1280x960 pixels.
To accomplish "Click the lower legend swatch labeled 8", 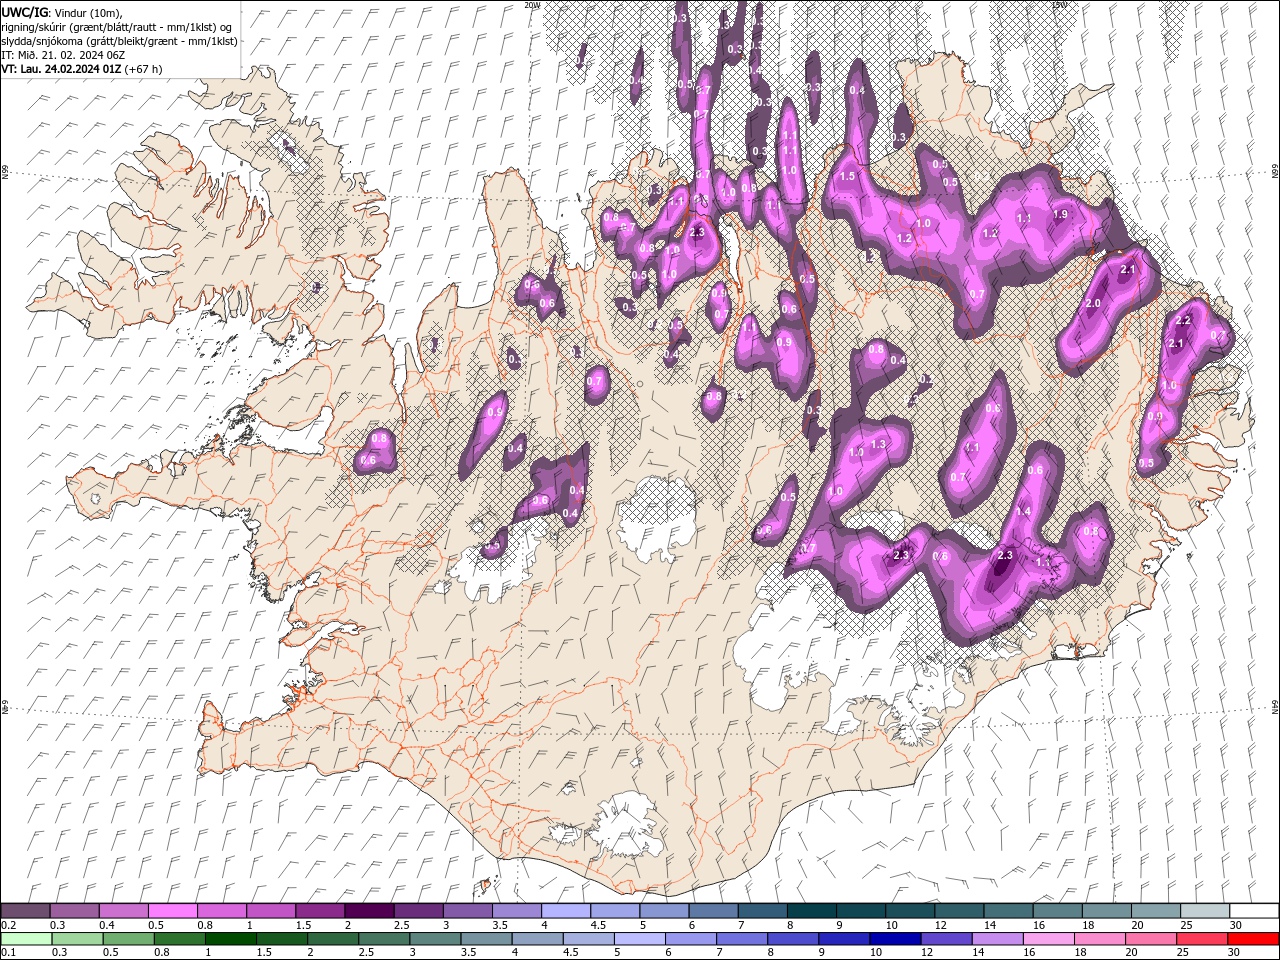I will tap(792, 939).
